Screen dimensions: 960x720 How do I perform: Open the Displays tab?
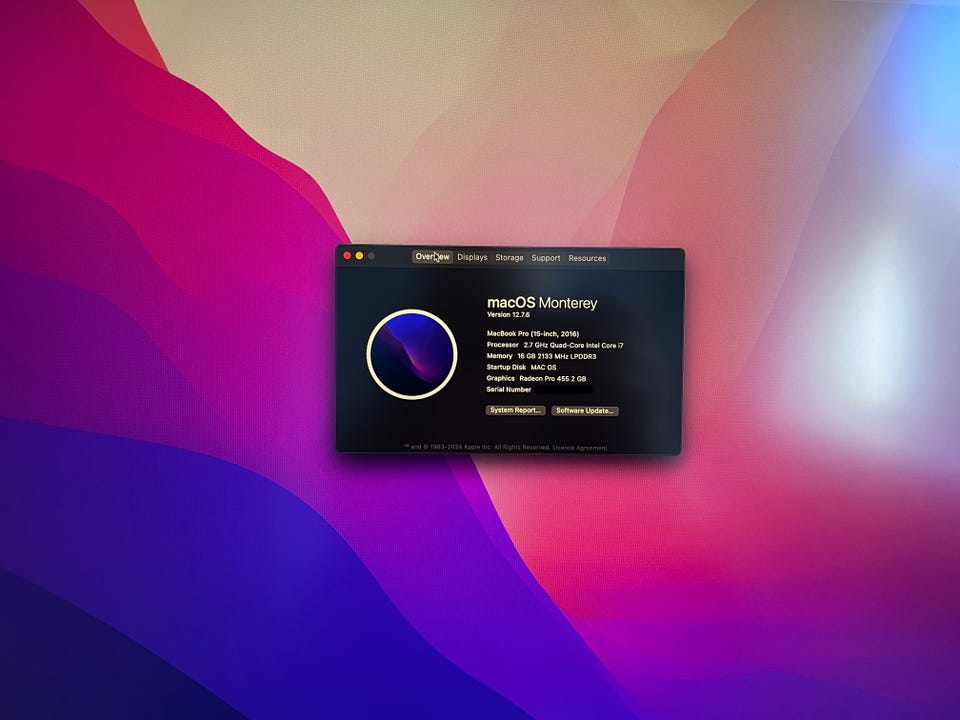(472, 257)
